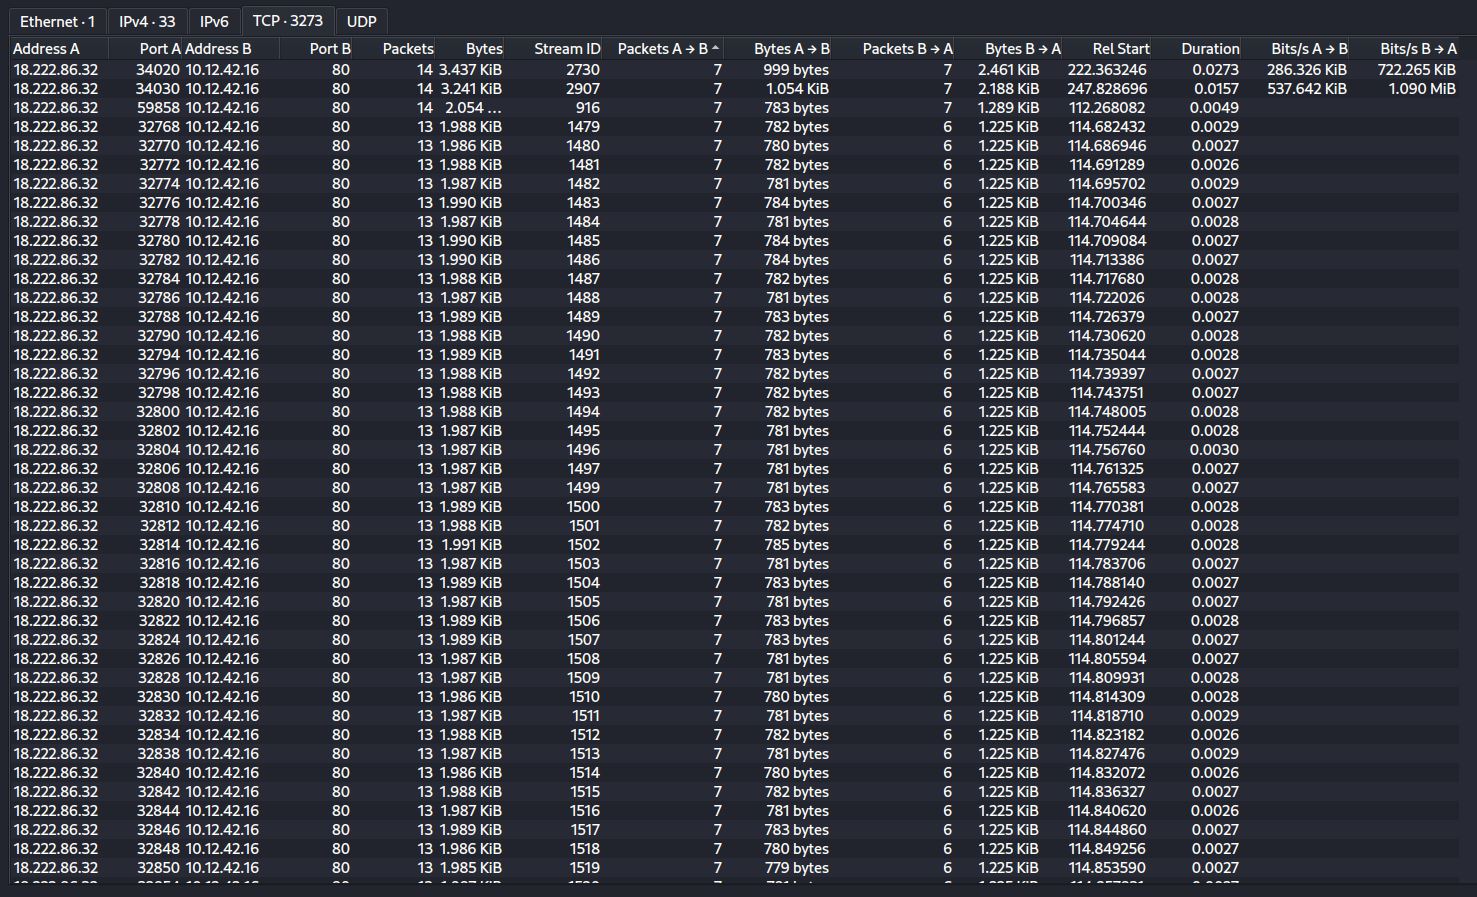Sort conversations by Bytes column header
The image size is (1477, 897).
(x=470, y=48)
